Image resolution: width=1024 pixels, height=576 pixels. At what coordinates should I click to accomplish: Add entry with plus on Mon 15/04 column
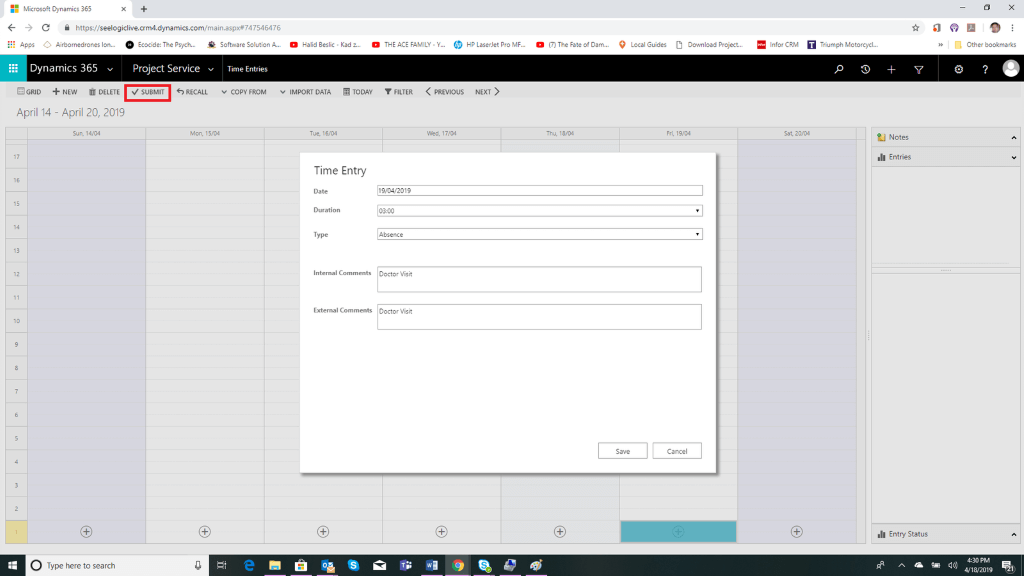pyautogui.click(x=205, y=532)
